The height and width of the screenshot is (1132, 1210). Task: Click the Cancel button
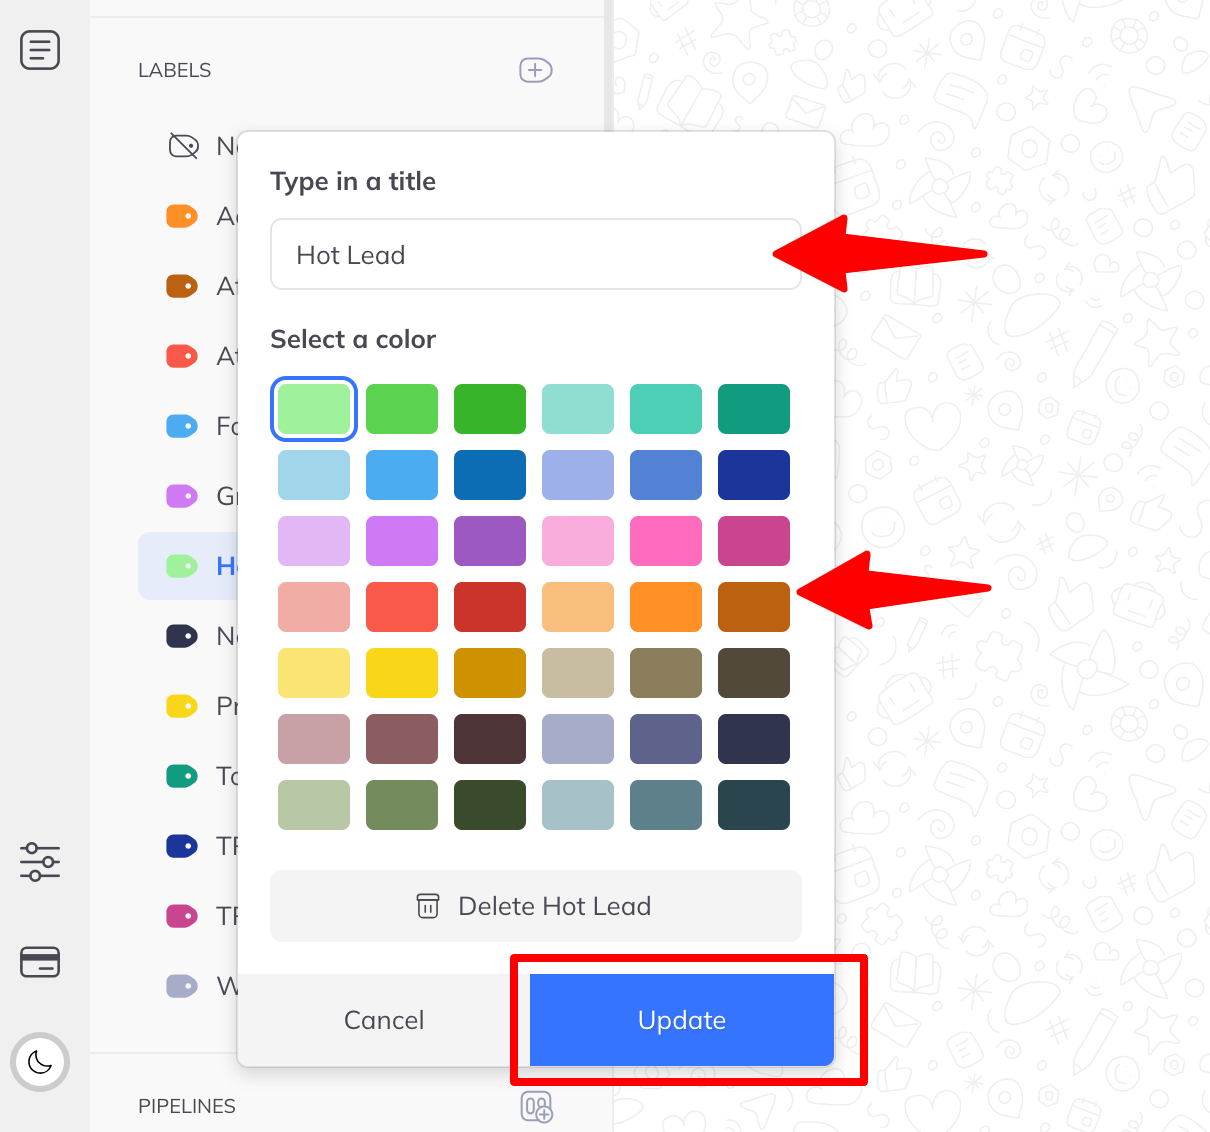(384, 1020)
